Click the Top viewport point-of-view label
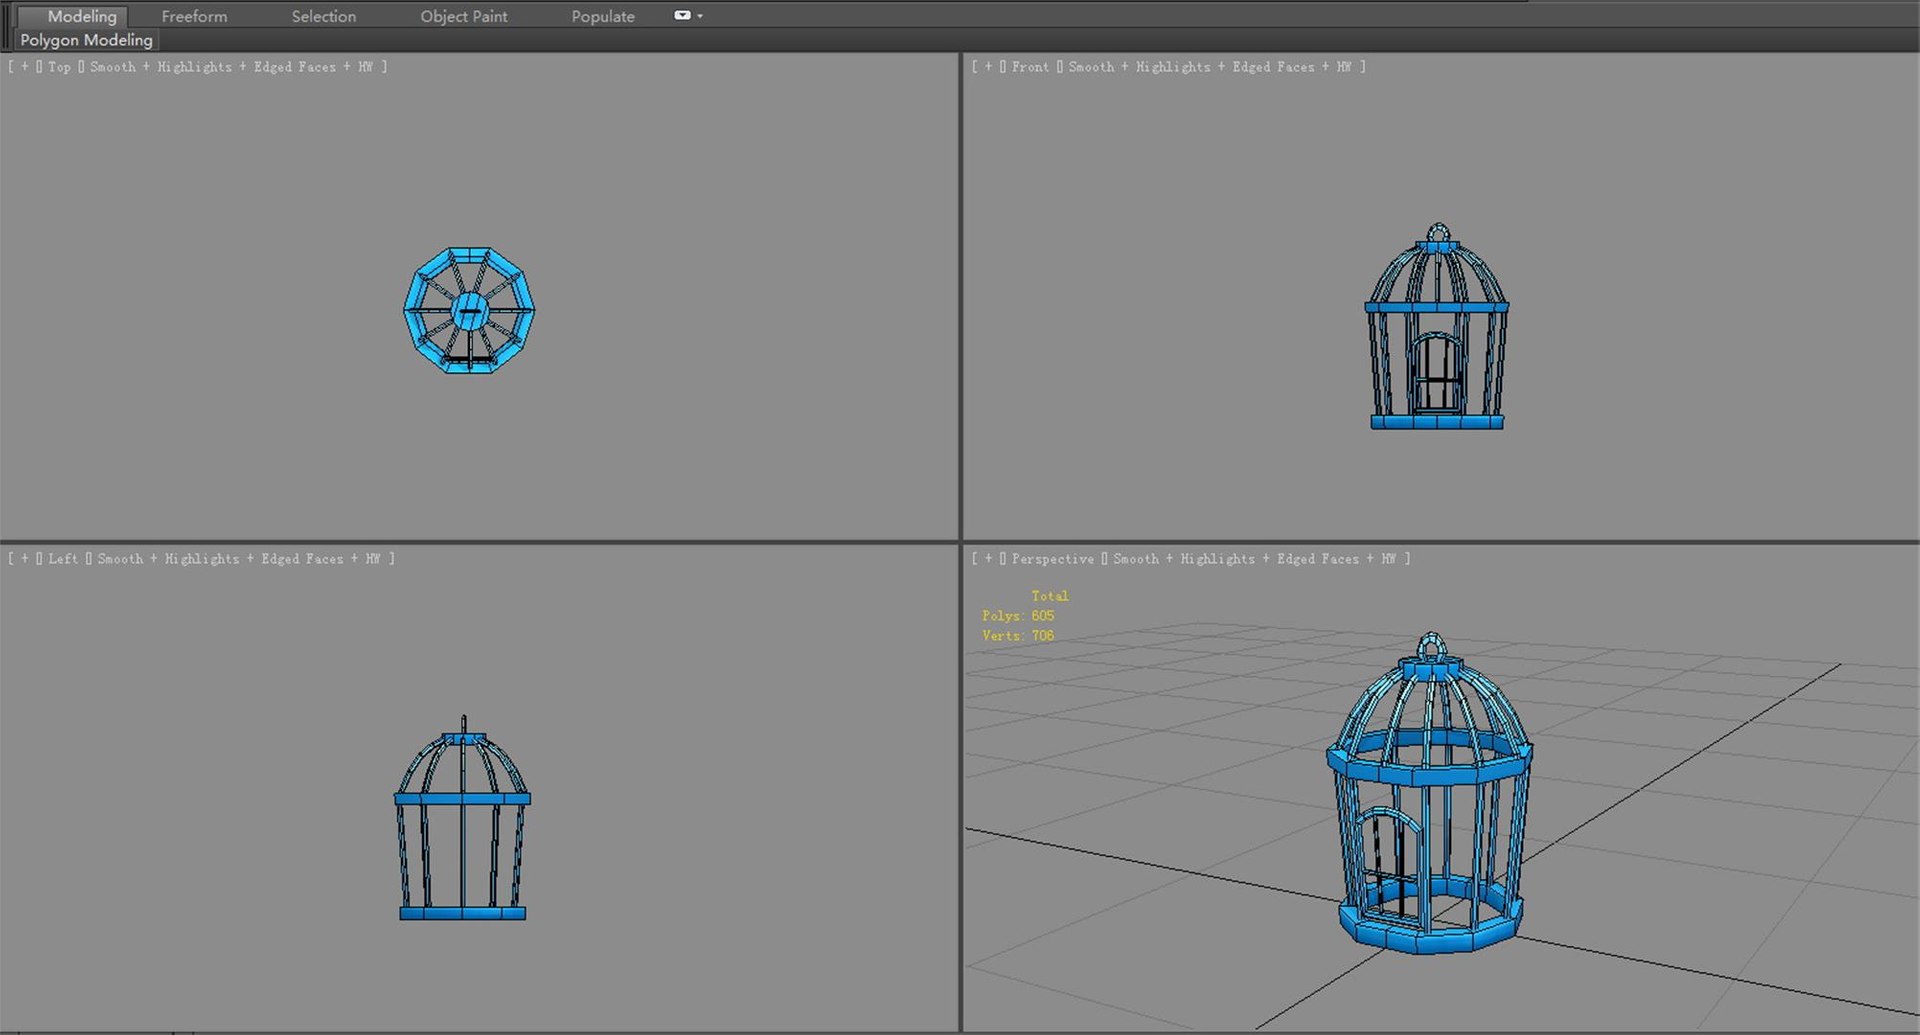This screenshot has height=1035, width=1920. tap(60, 67)
